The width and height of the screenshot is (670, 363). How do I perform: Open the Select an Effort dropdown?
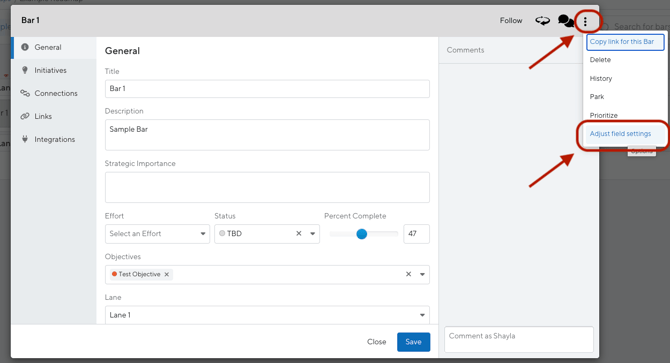coord(157,234)
